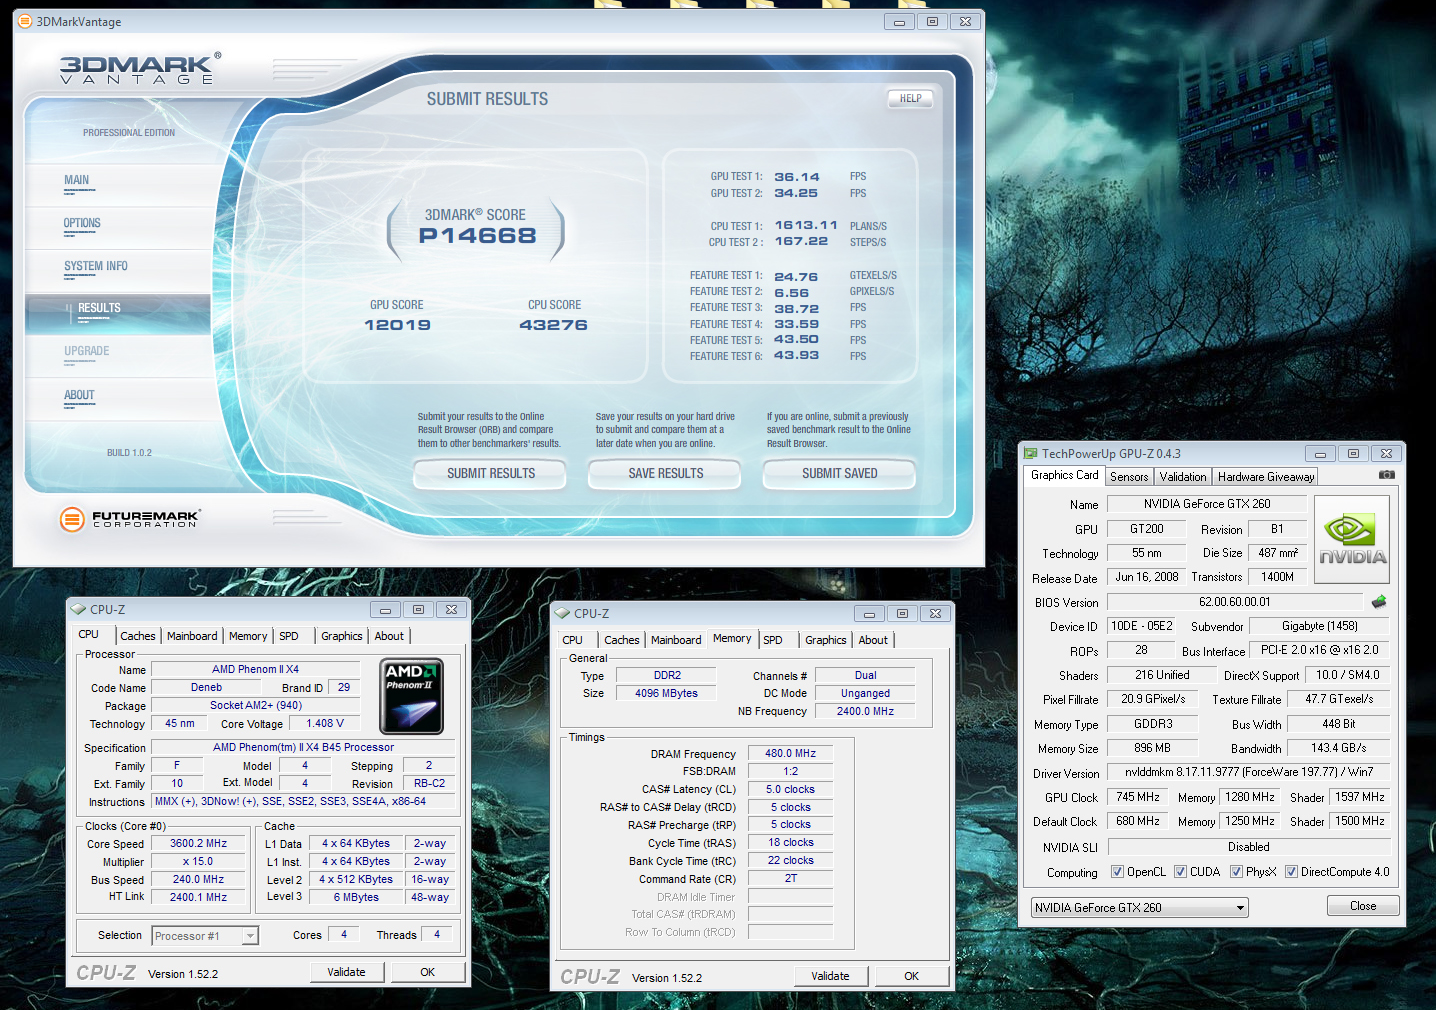Open the GeForce GTX 260 card dropdown
This screenshot has width=1436, height=1010.
pos(1139,908)
